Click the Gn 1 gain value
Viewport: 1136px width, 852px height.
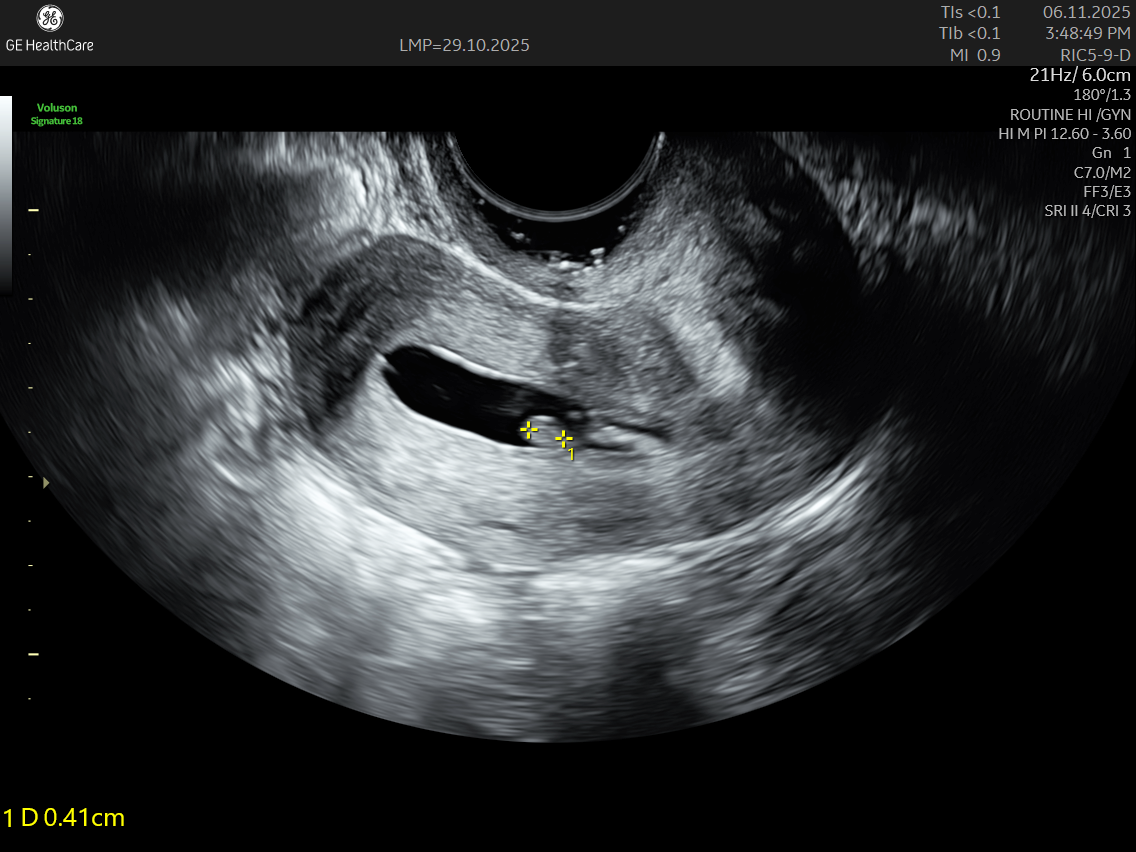[1111, 152]
